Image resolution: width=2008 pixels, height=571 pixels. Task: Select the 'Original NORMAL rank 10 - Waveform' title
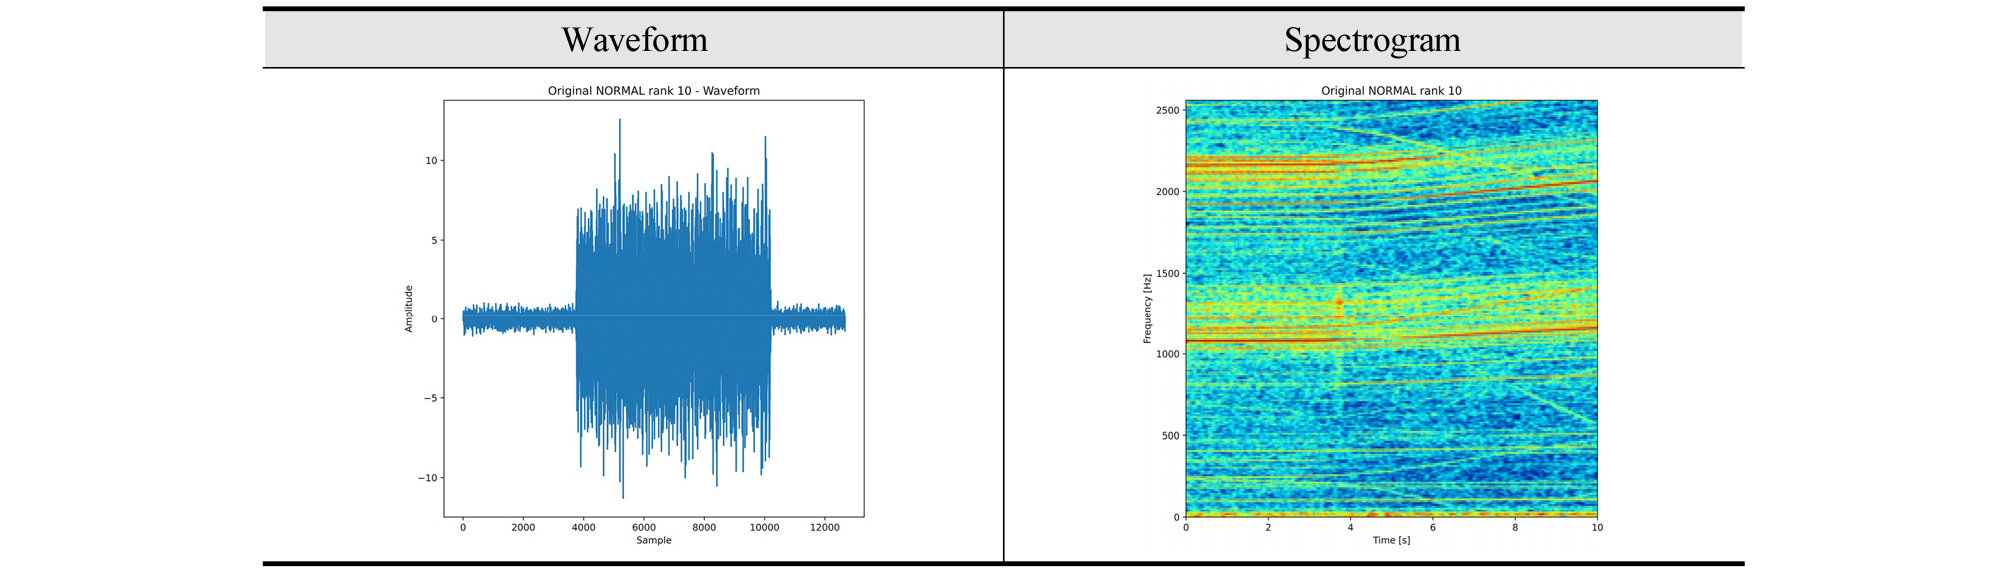(653, 91)
